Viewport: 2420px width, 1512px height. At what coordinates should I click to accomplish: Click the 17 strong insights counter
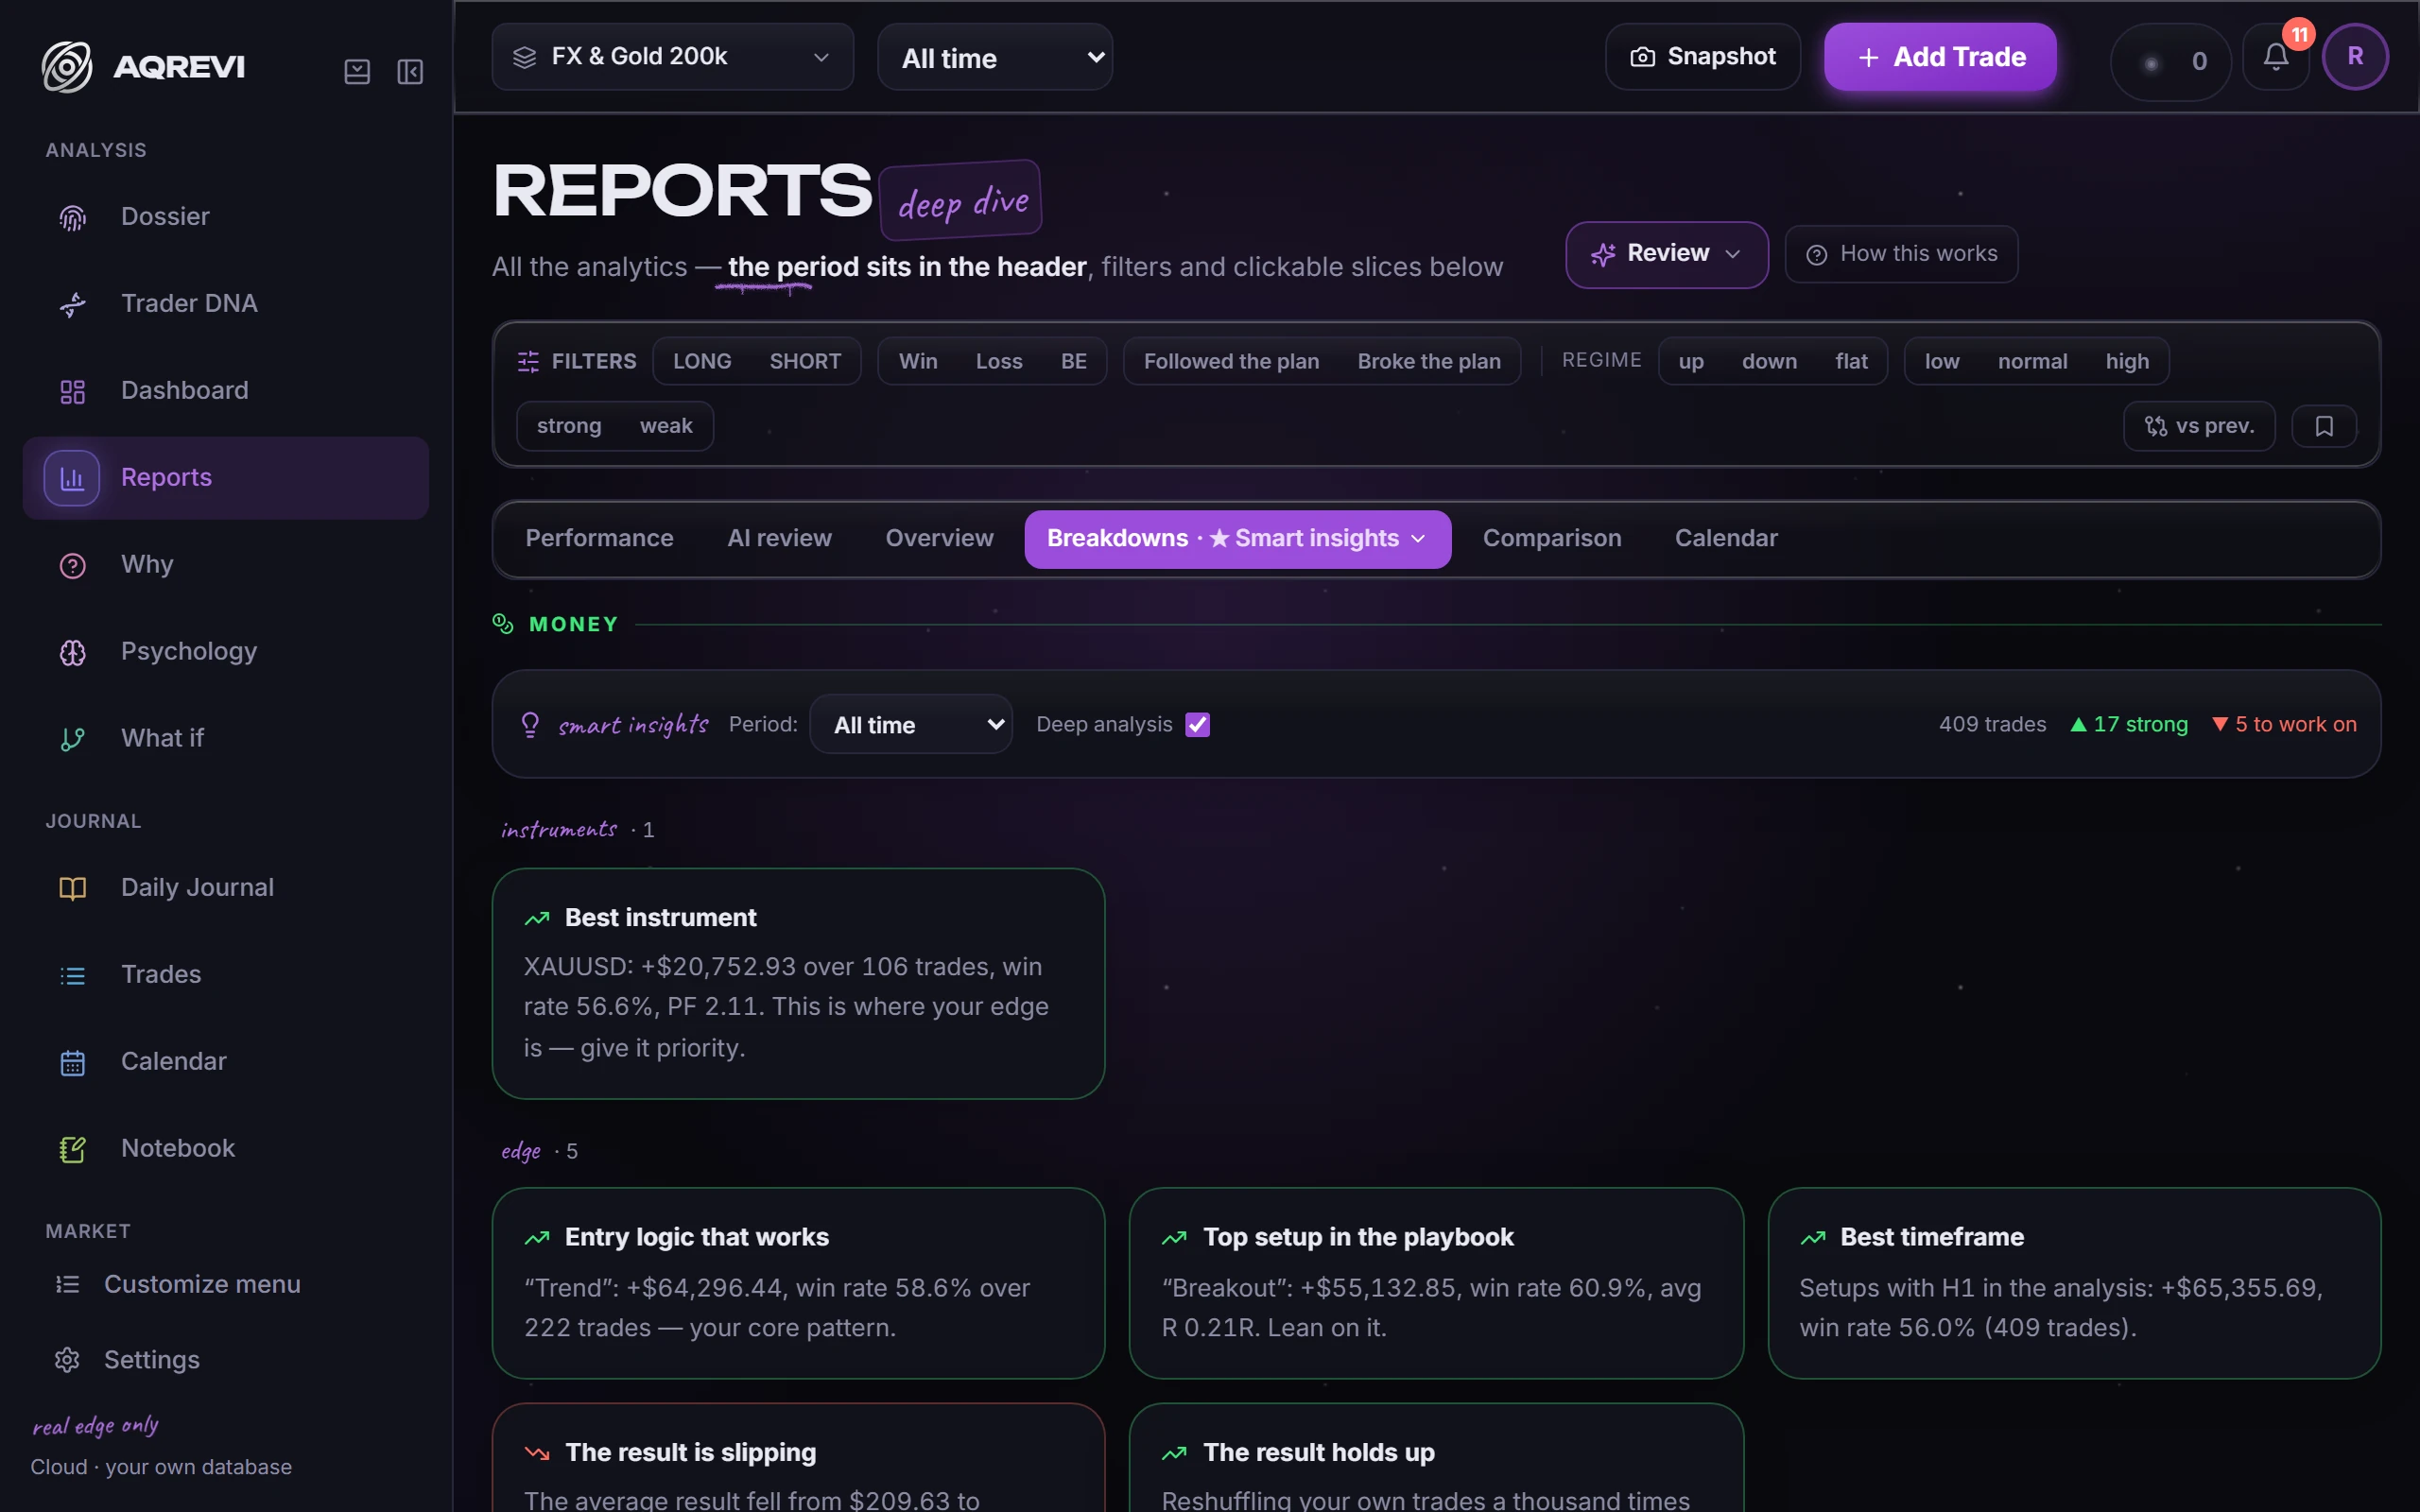tap(2129, 725)
